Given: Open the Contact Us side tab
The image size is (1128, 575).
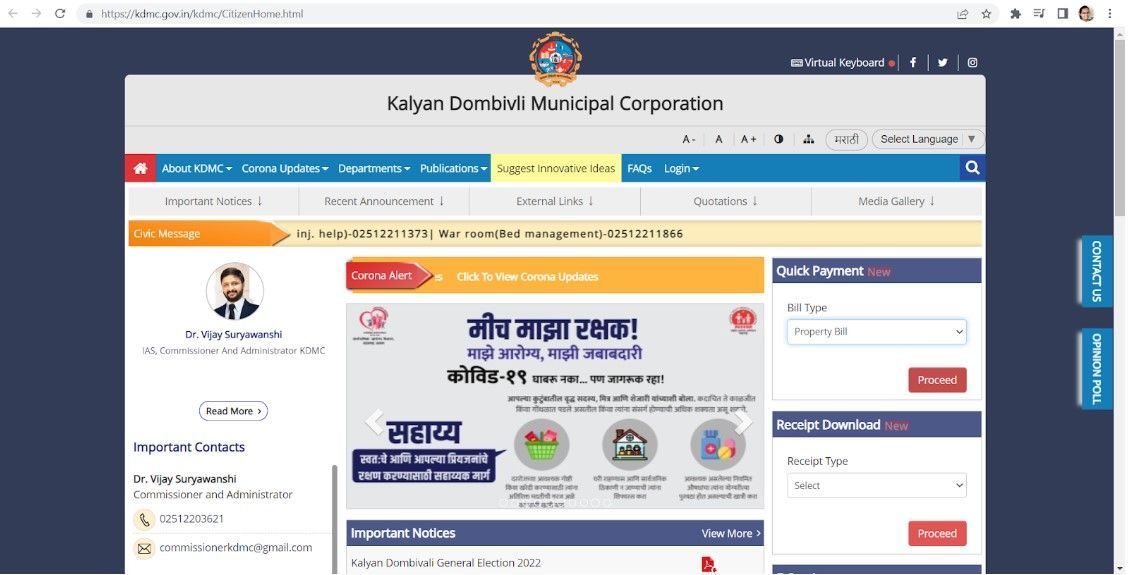Looking at the screenshot, I should [x=1096, y=271].
